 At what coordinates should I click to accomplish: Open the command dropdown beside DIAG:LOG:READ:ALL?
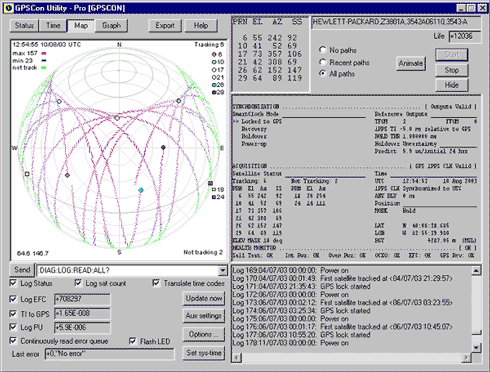point(223,271)
